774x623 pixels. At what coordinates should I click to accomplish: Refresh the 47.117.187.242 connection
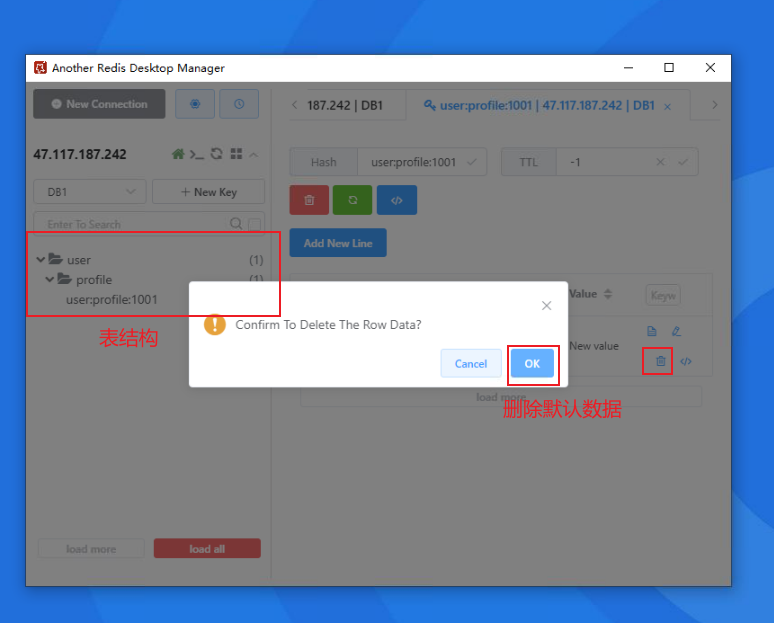[217, 154]
